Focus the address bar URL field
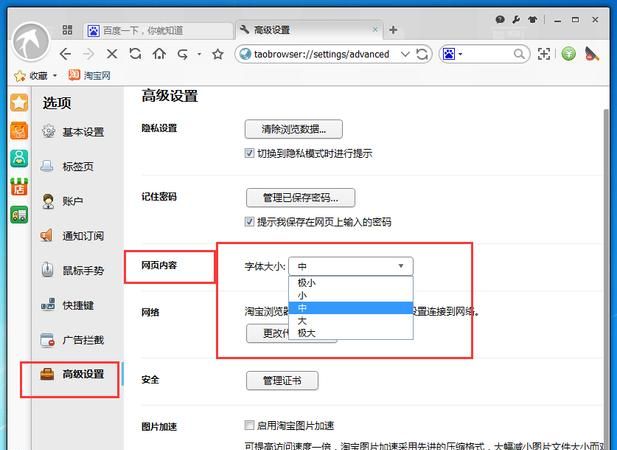This screenshot has height=450, width=617. 321,54
